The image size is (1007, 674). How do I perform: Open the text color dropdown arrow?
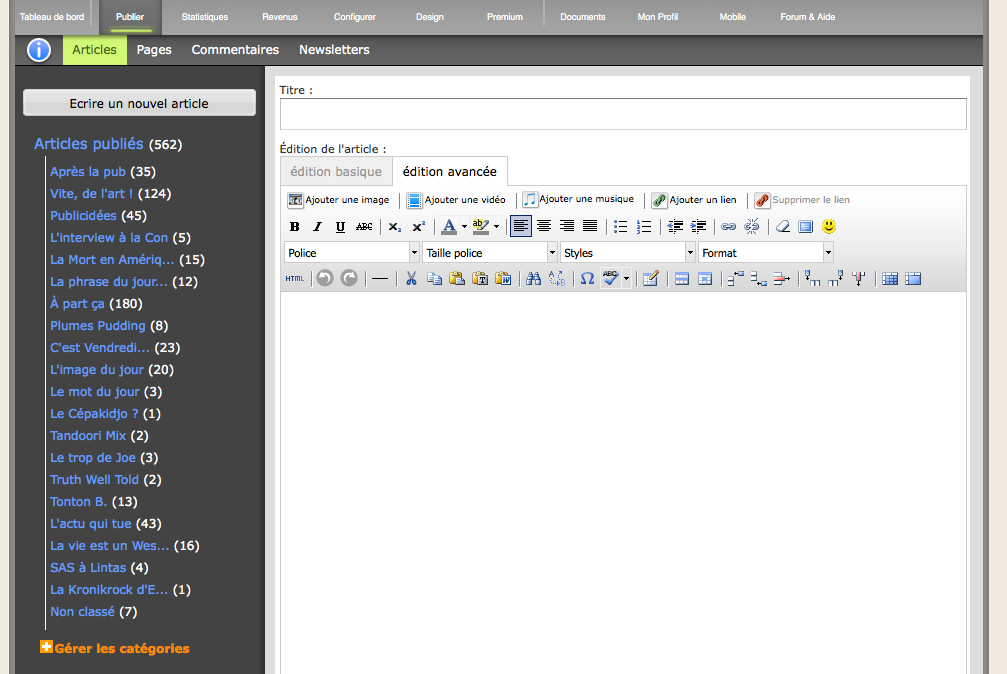[464, 226]
